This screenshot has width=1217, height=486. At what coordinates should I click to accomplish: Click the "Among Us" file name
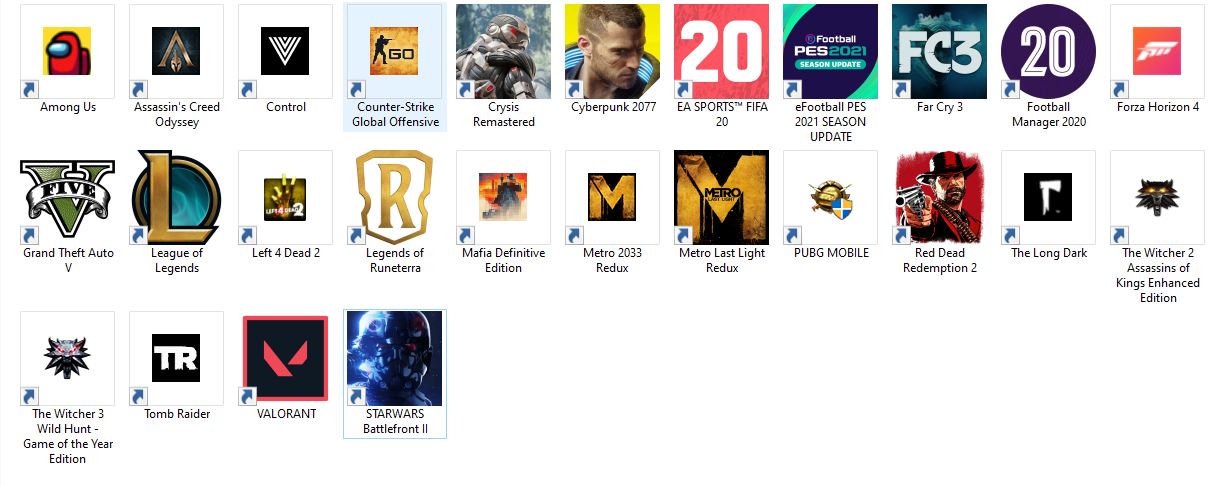coord(68,107)
